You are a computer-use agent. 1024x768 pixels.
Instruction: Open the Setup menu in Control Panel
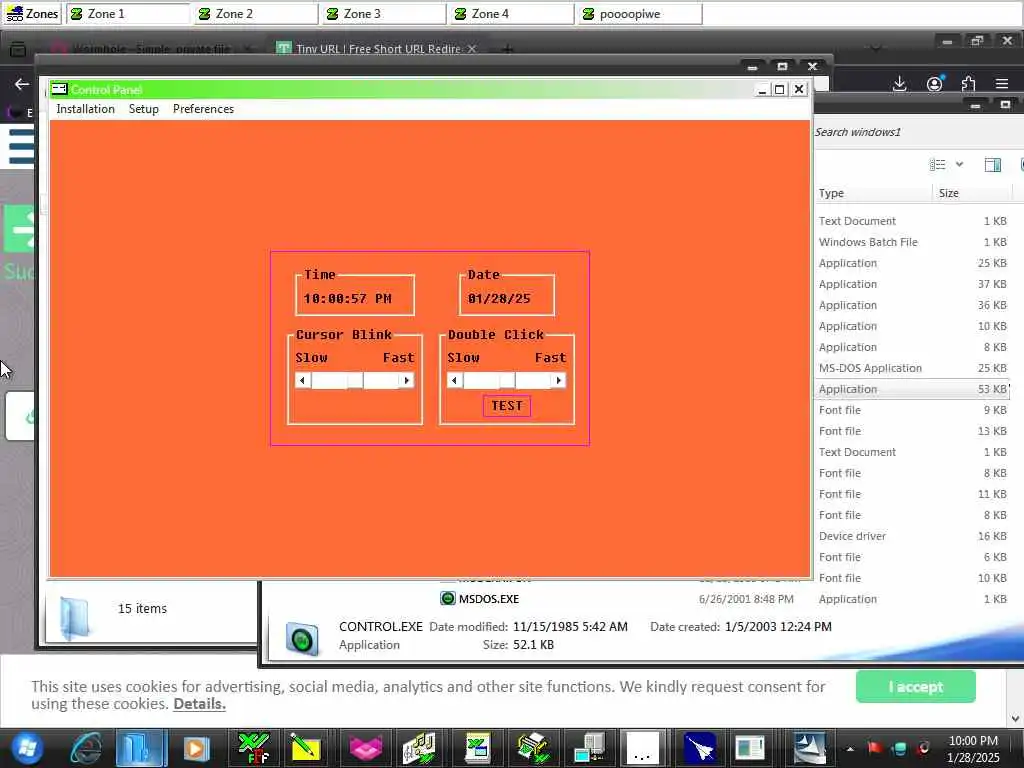pos(144,109)
